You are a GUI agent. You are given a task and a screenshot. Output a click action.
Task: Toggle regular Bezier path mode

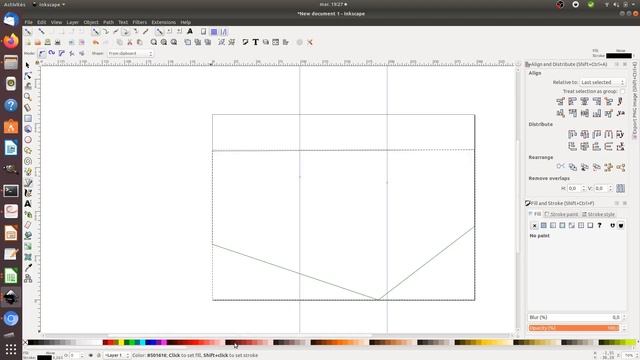42,53
